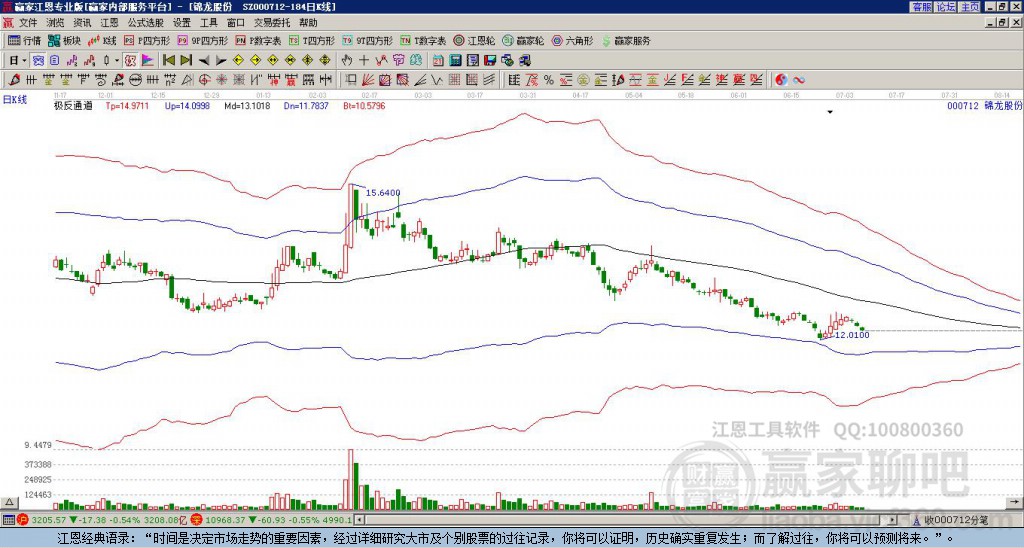The height and width of the screenshot is (548, 1024).
Task: Select the red target circle tool
Action: 204,80
